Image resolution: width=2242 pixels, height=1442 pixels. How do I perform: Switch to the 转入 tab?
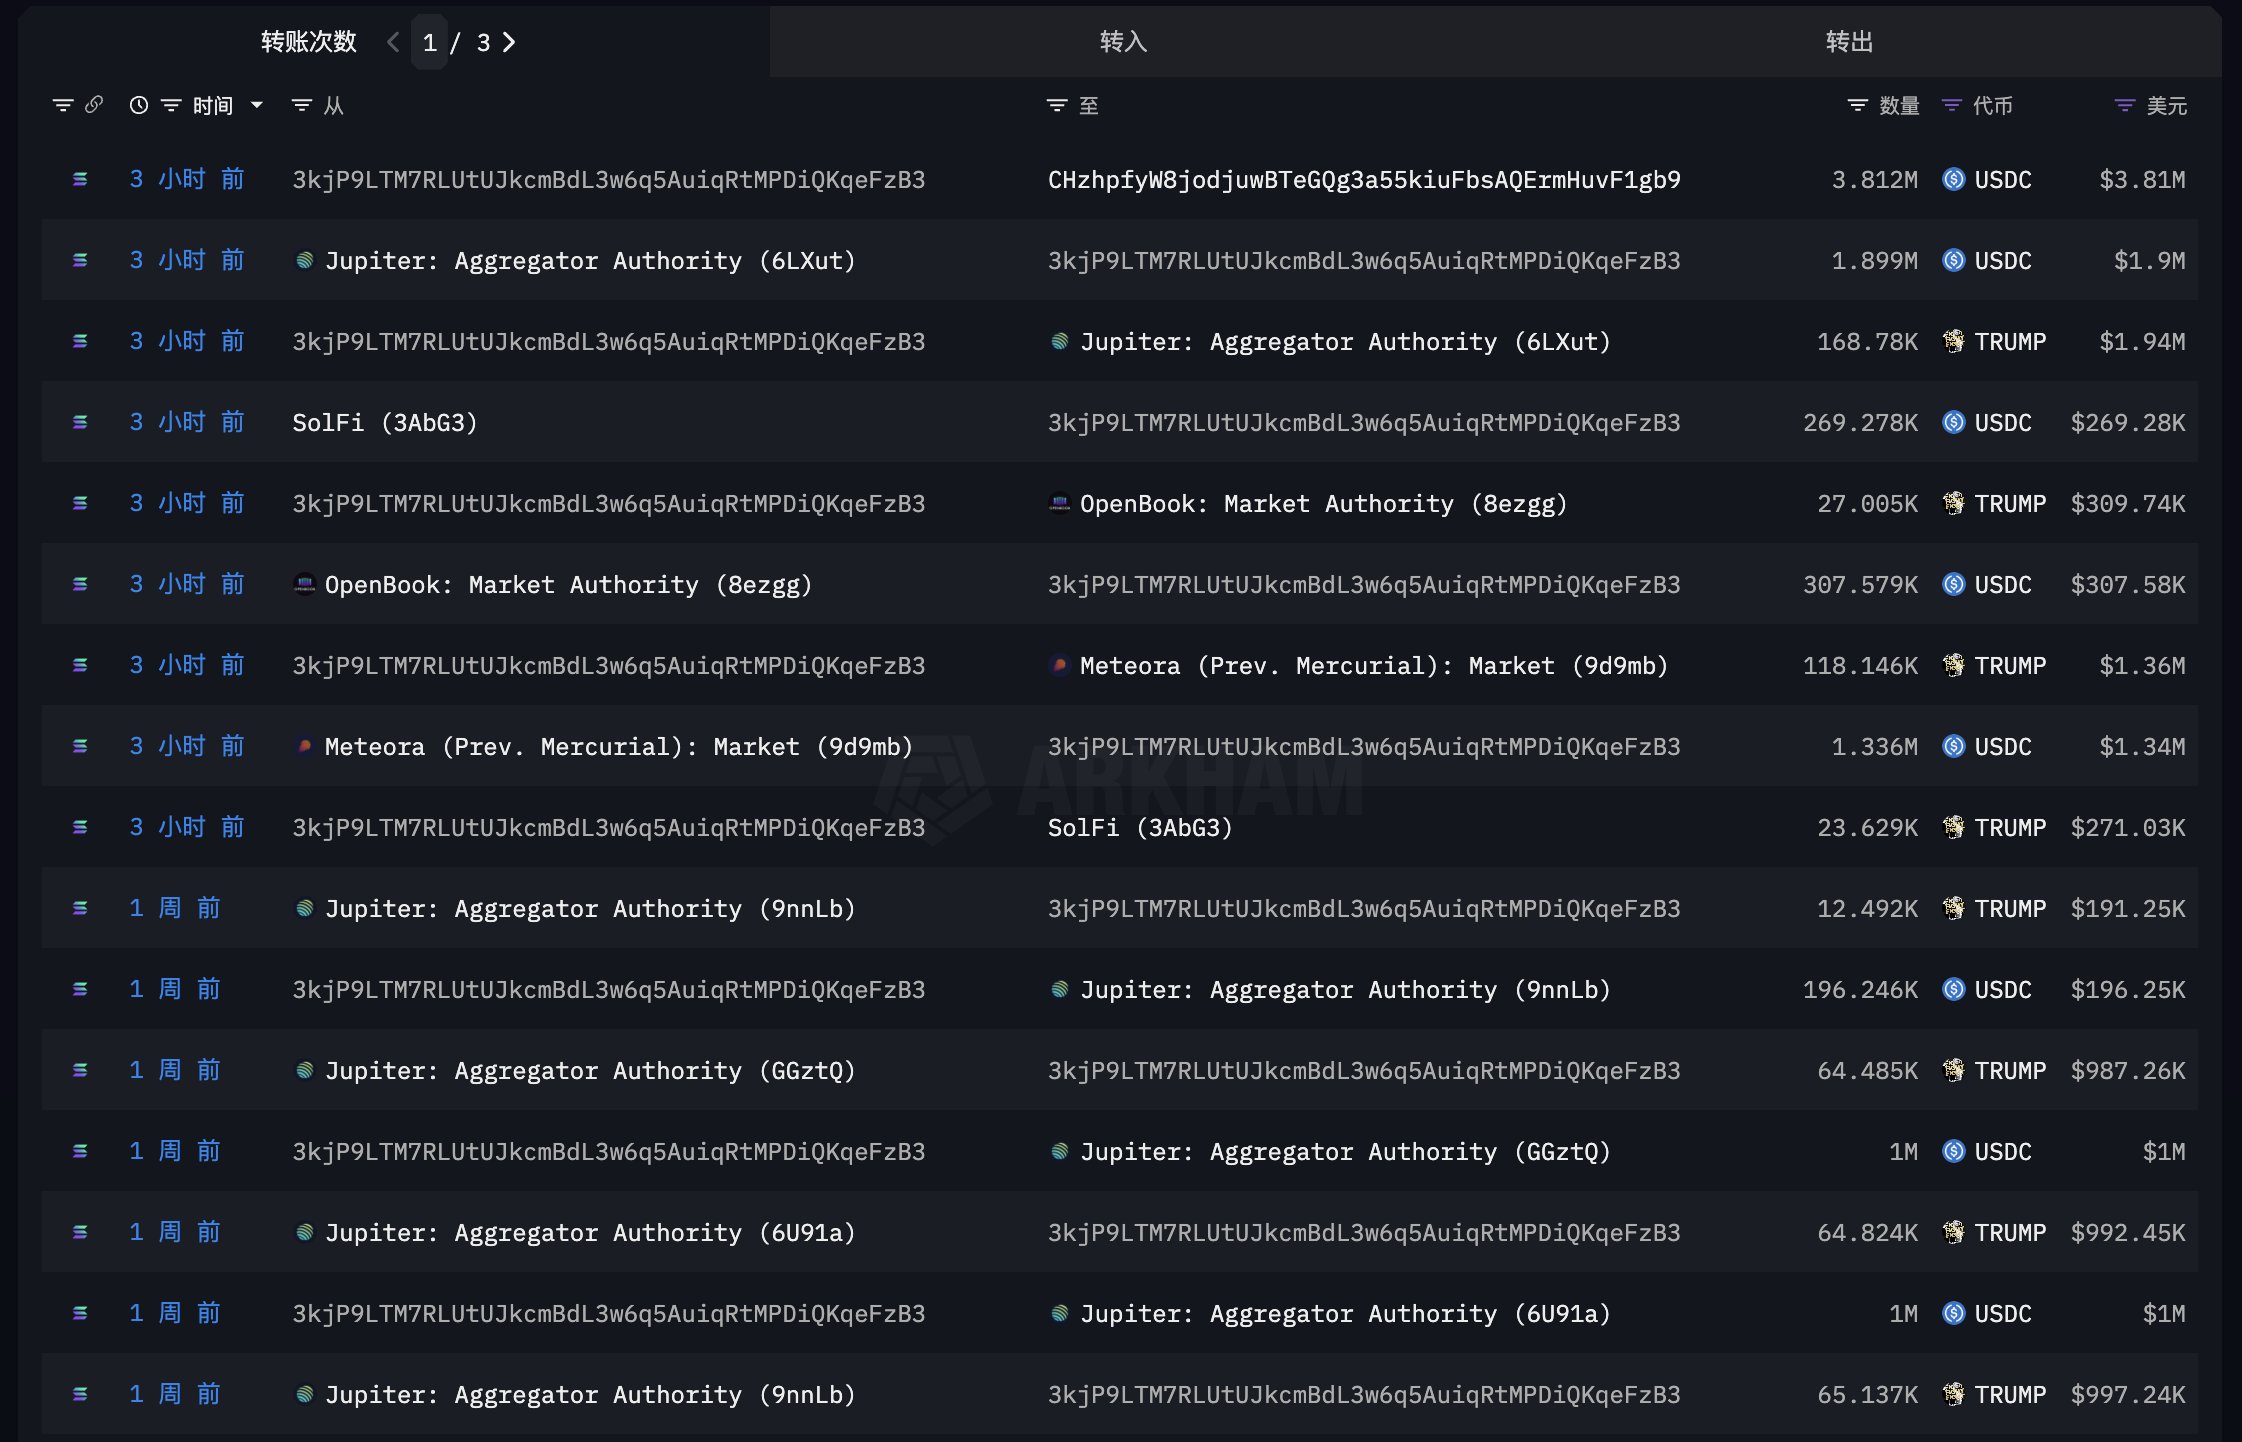click(1123, 42)
